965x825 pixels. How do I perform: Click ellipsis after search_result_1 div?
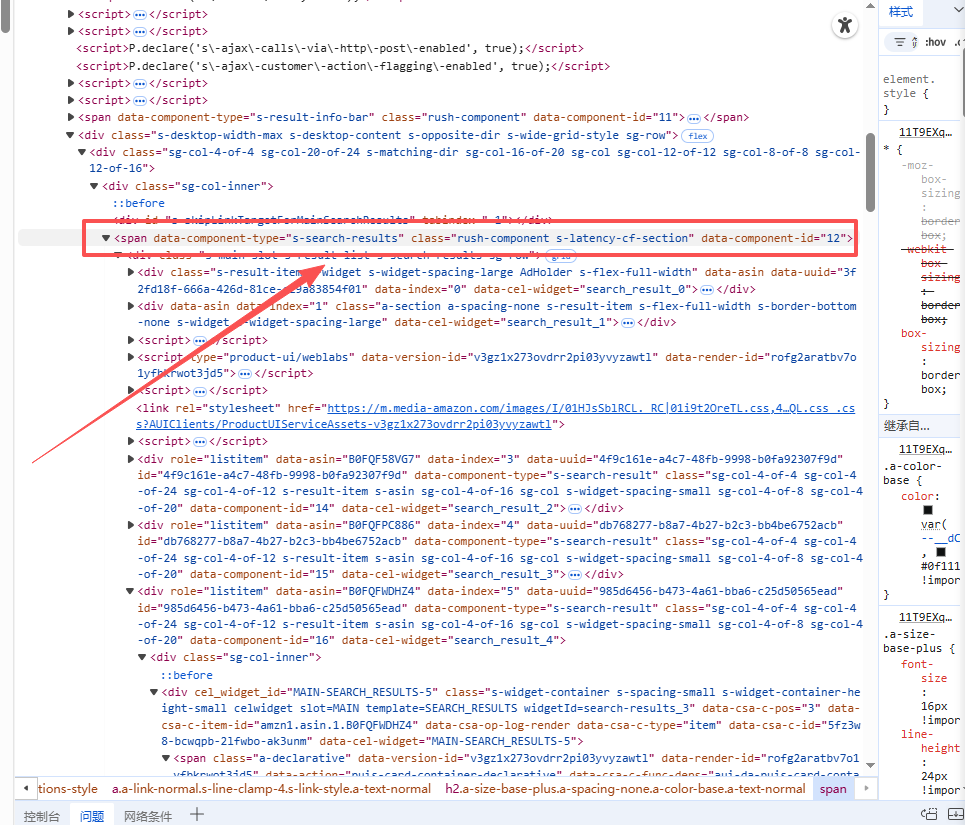[x=628, y=323]
